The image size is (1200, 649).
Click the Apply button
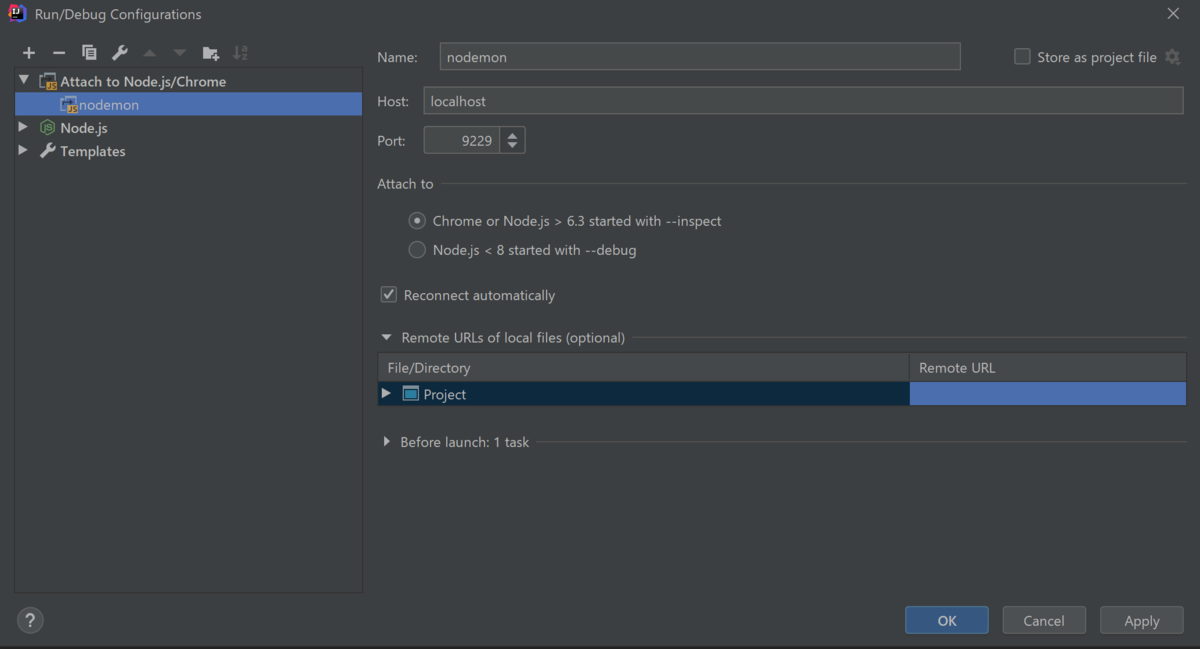click(x=1141, y=620)
